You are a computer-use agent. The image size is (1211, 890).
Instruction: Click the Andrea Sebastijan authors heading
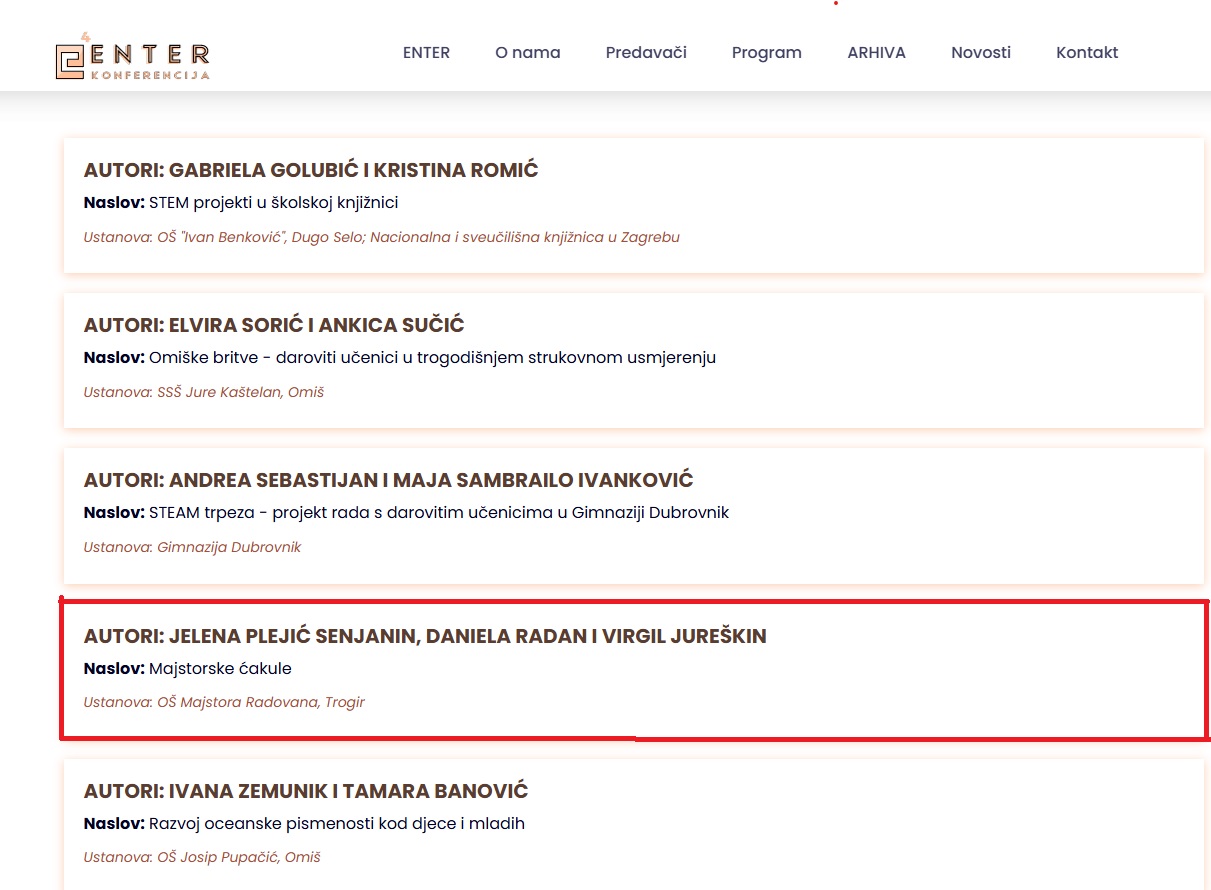click(x=388, y=480)
